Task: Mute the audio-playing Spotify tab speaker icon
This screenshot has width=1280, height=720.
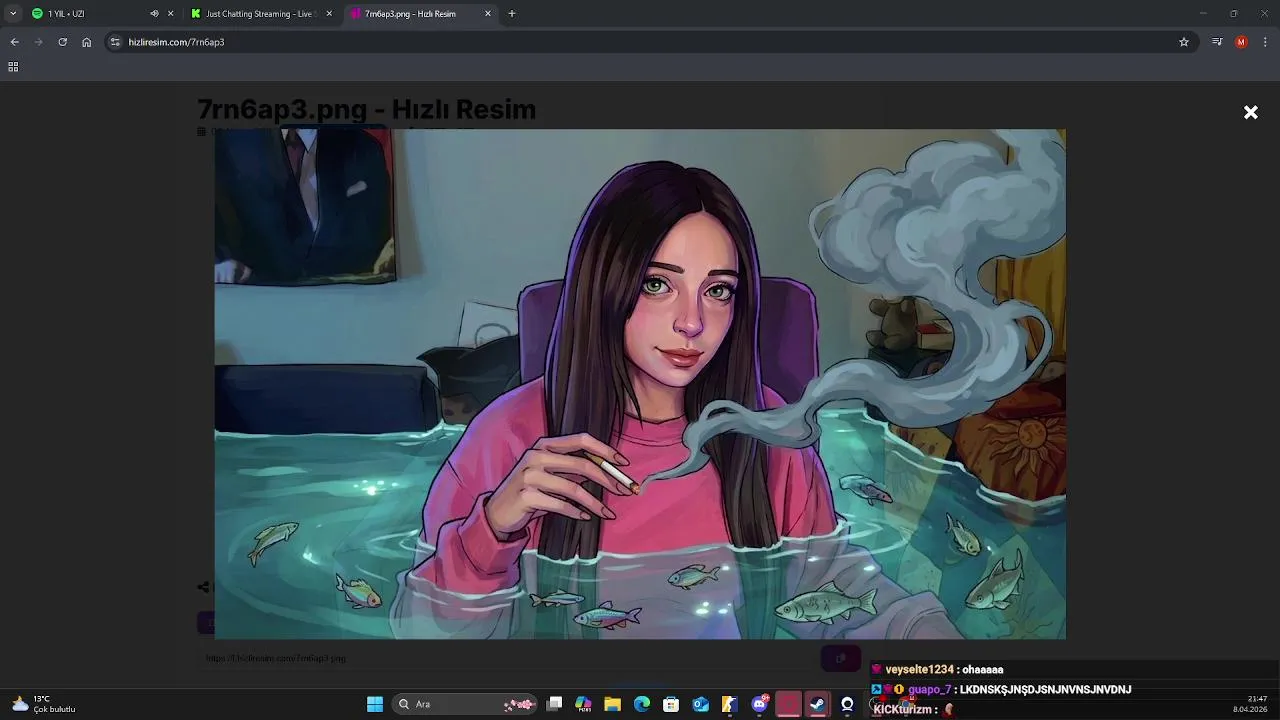Action: 154,14
